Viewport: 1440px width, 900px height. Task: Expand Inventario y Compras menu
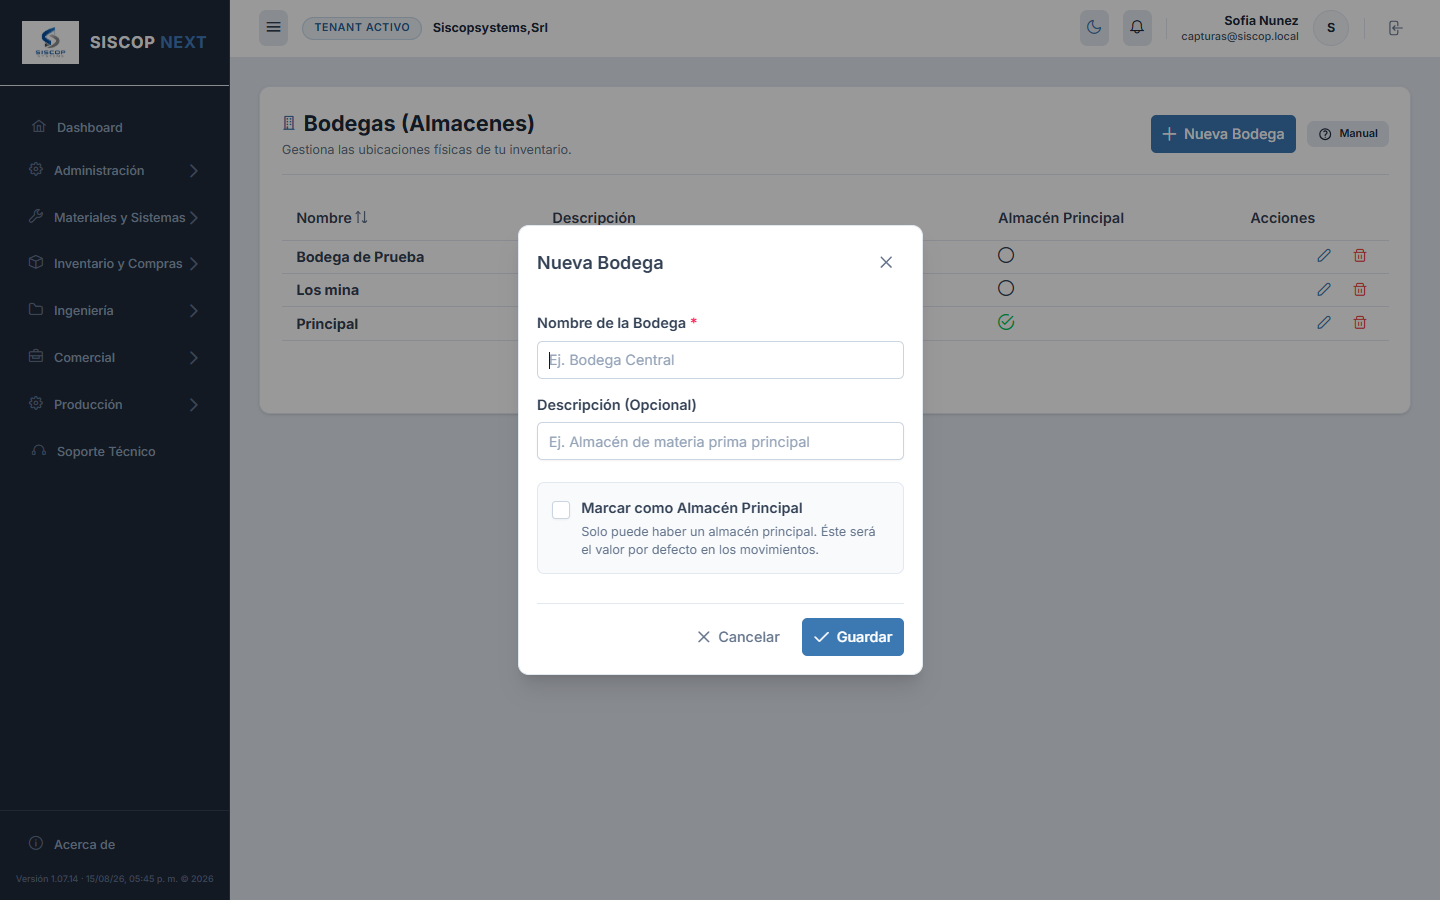(x=114, y=264)
